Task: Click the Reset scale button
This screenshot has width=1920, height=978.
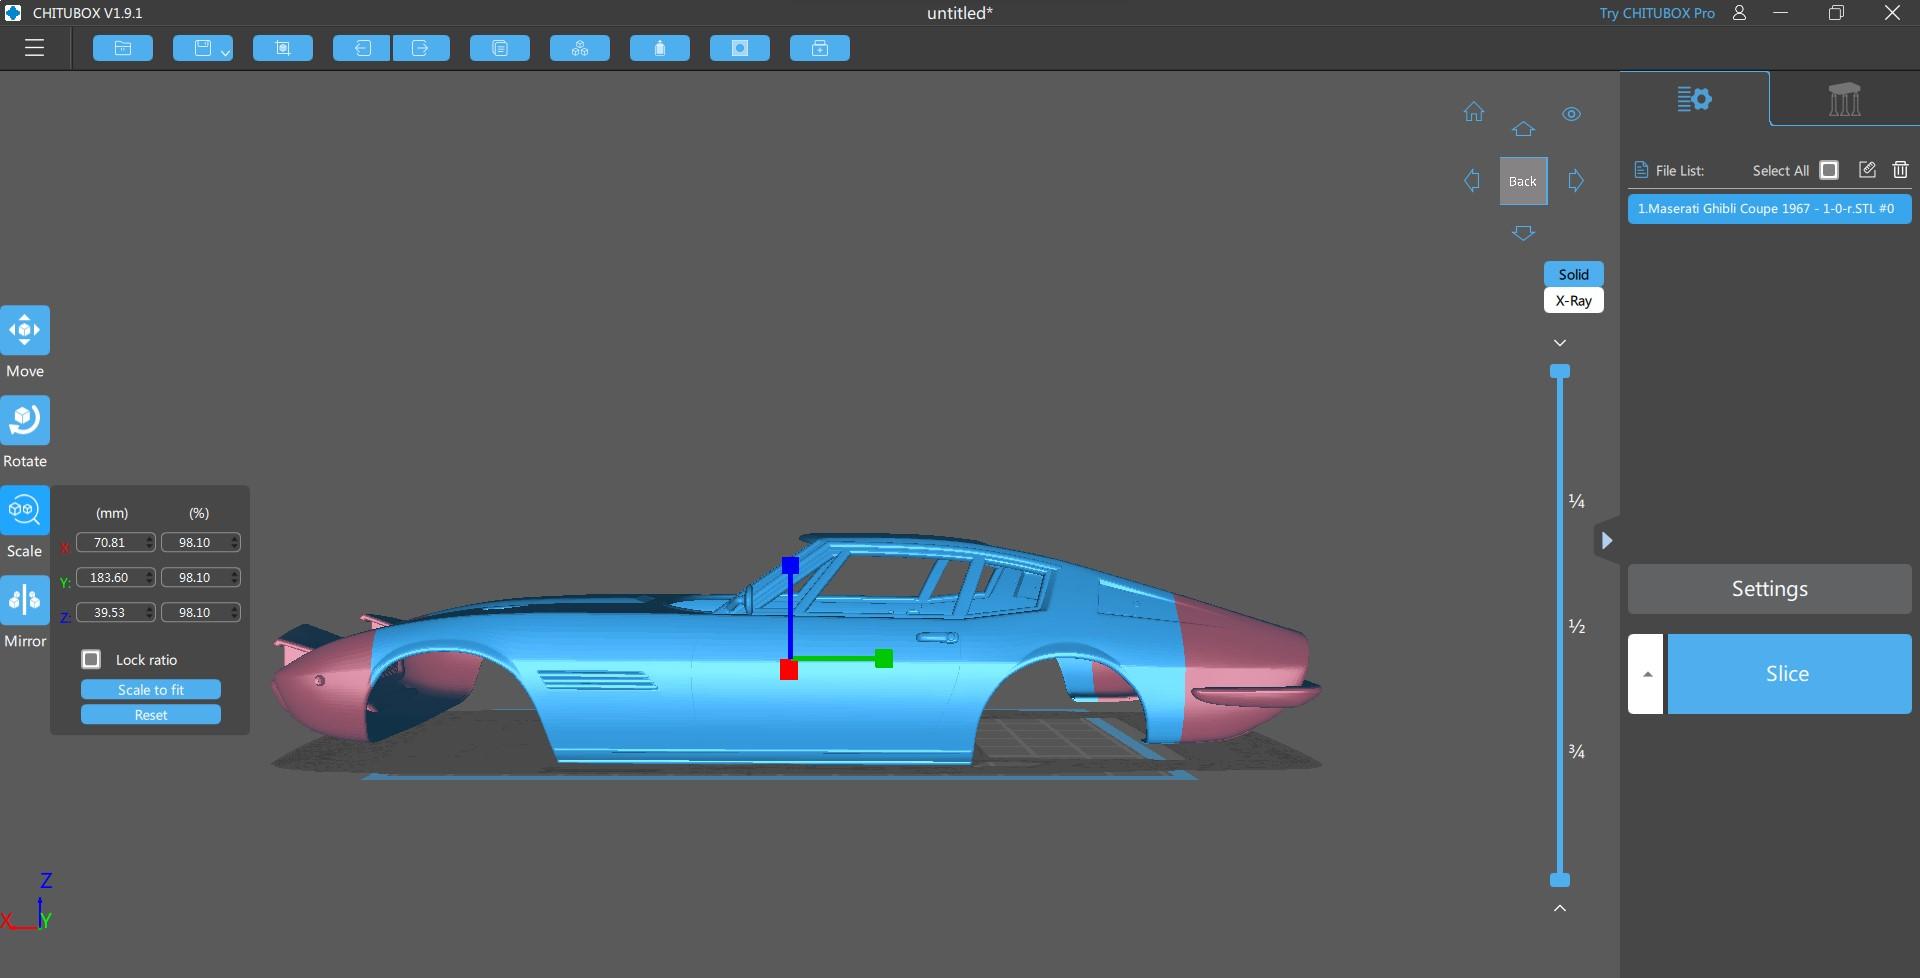Action: [151, 715]
